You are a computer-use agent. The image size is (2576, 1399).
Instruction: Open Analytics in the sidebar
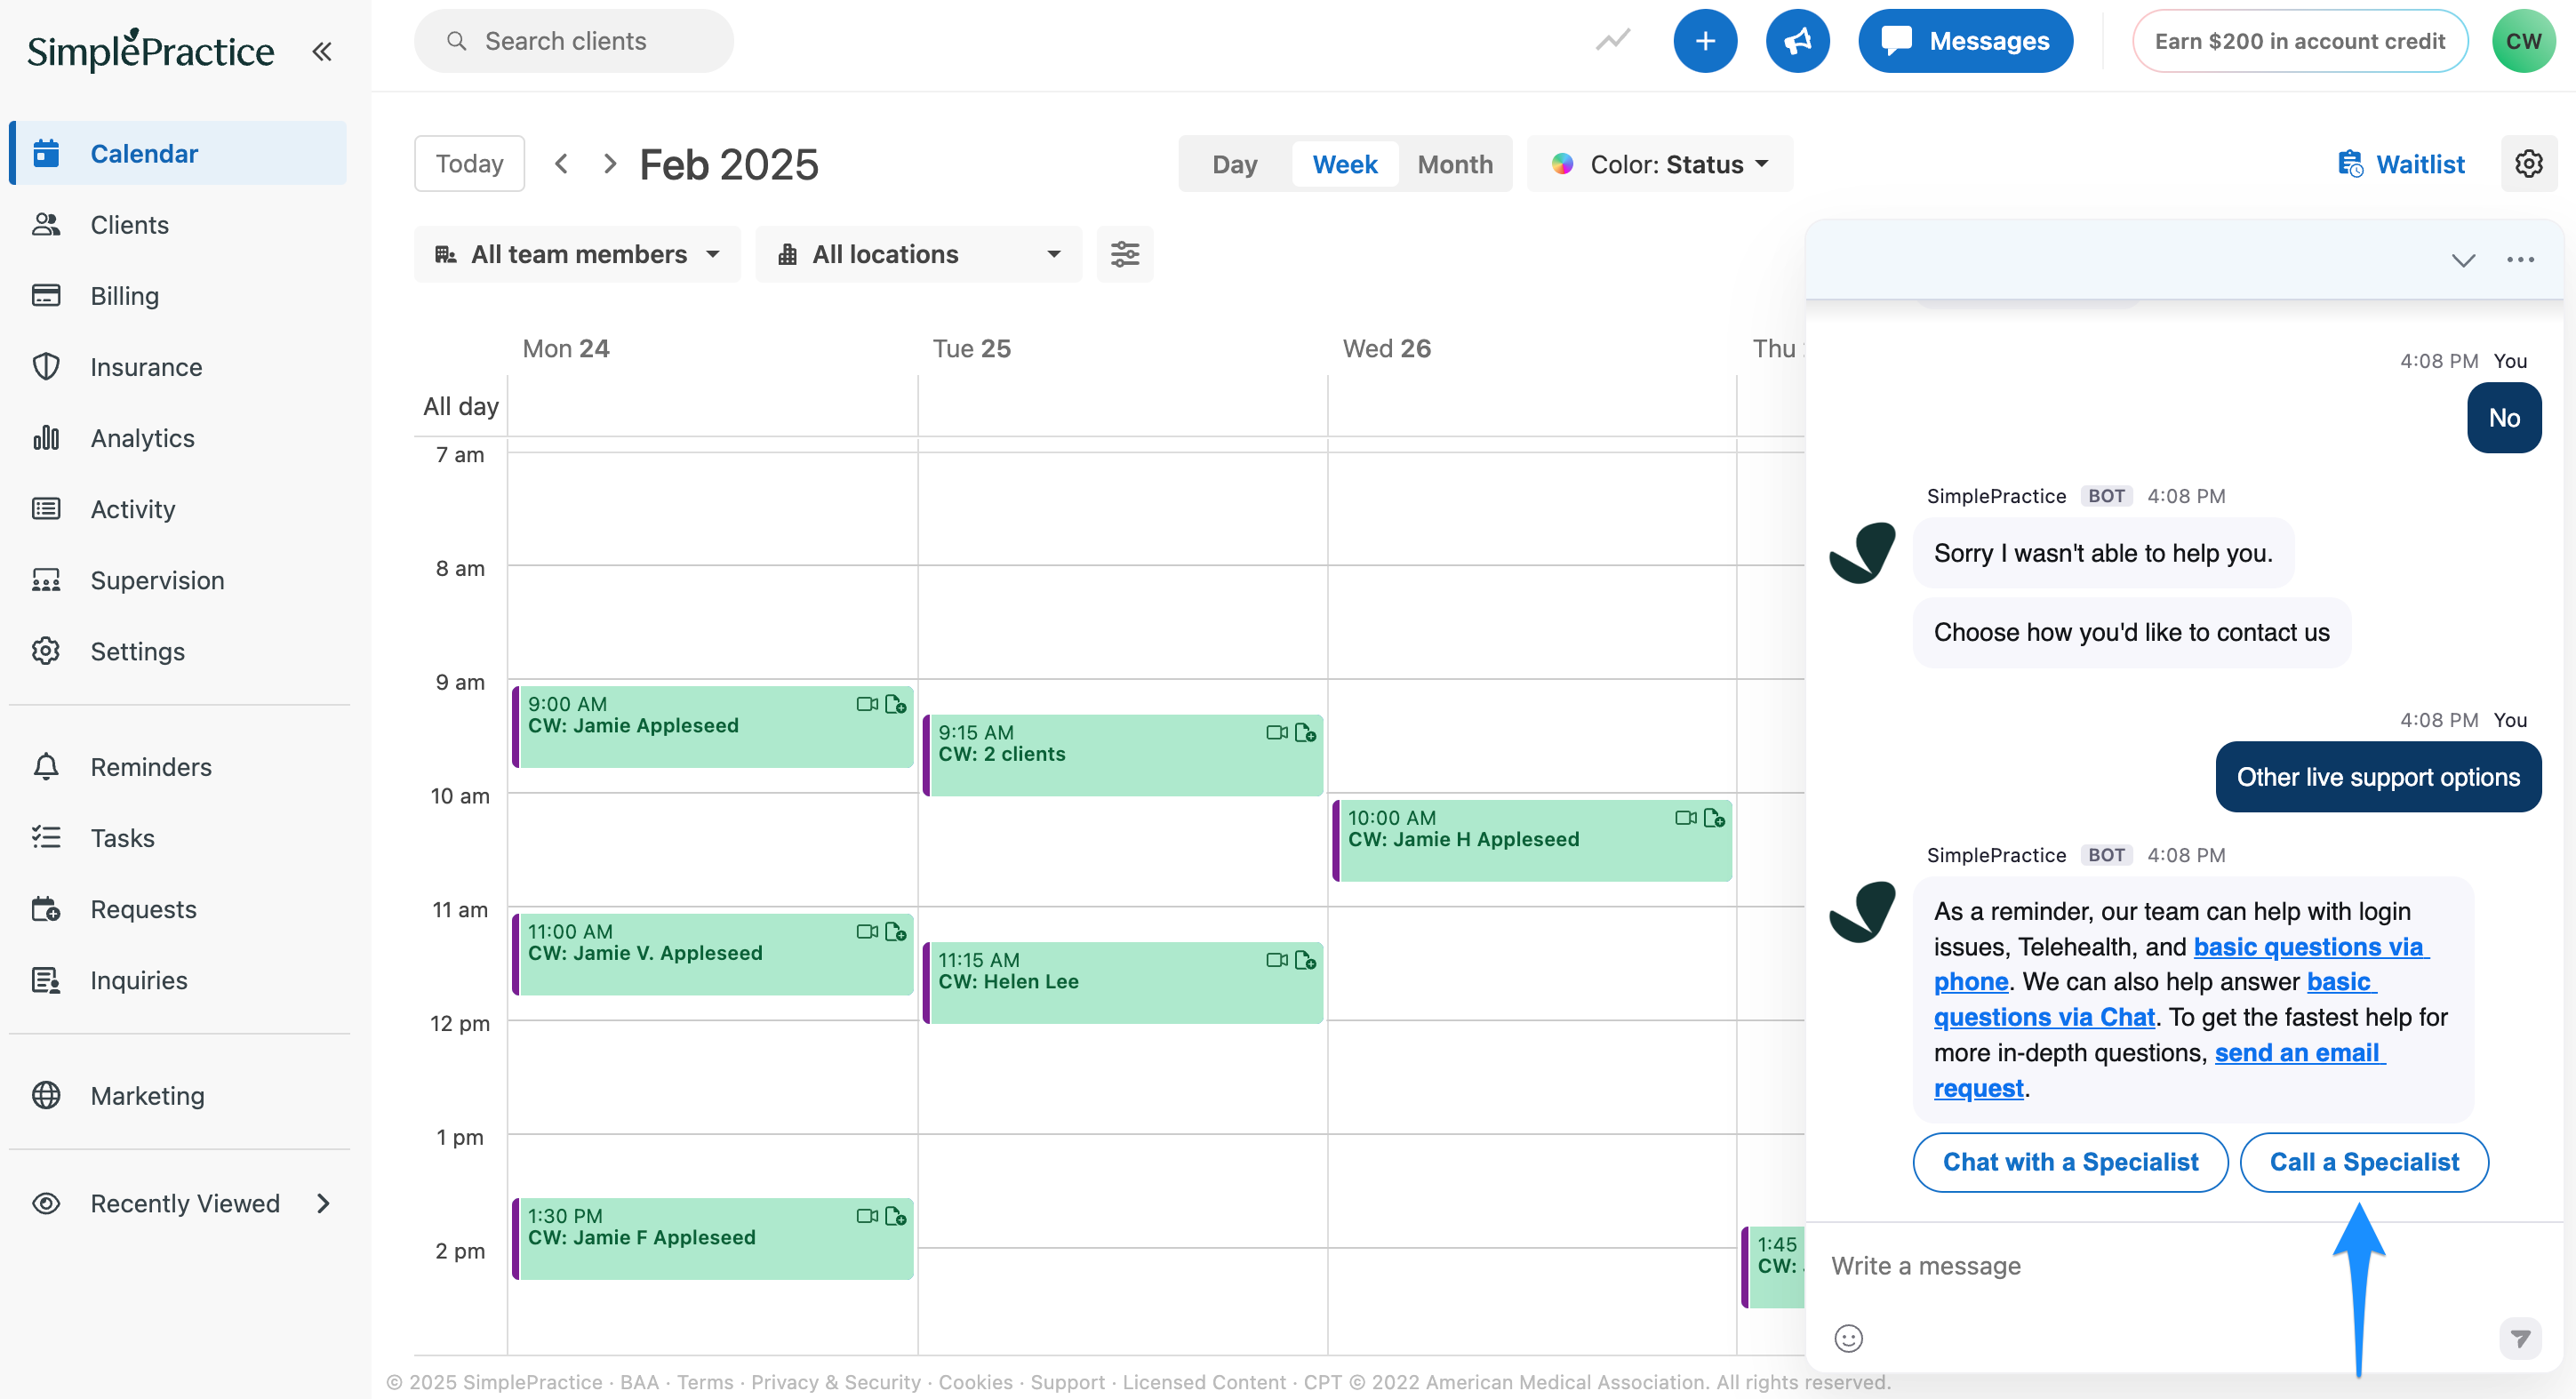tap(178, 438)
